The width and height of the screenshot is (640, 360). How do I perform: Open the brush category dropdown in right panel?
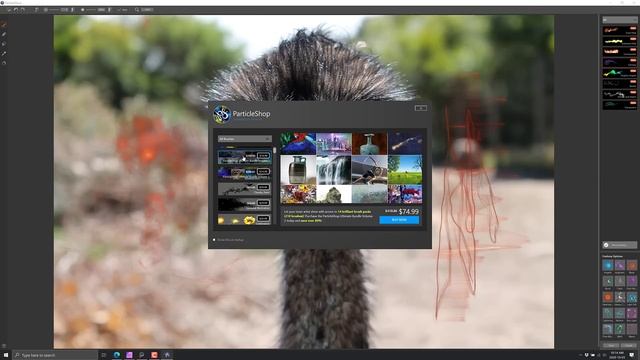(620, 20)
